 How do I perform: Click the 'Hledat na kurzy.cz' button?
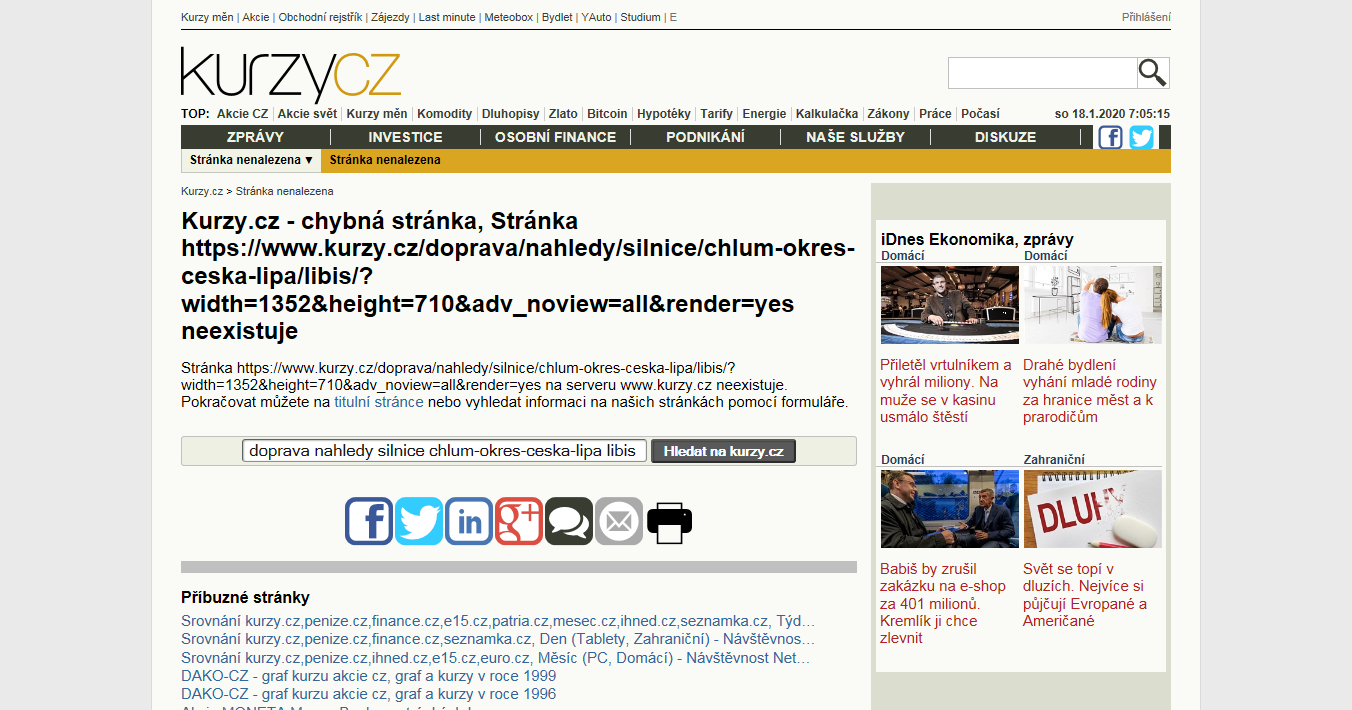tap(723, 451)
